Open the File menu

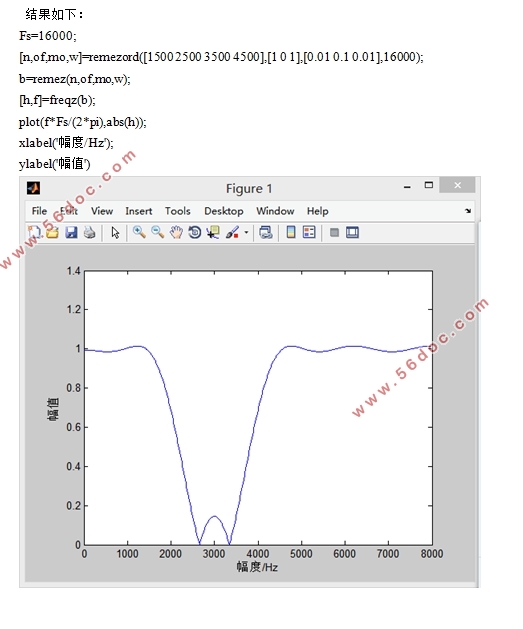[x=39, y=211]
